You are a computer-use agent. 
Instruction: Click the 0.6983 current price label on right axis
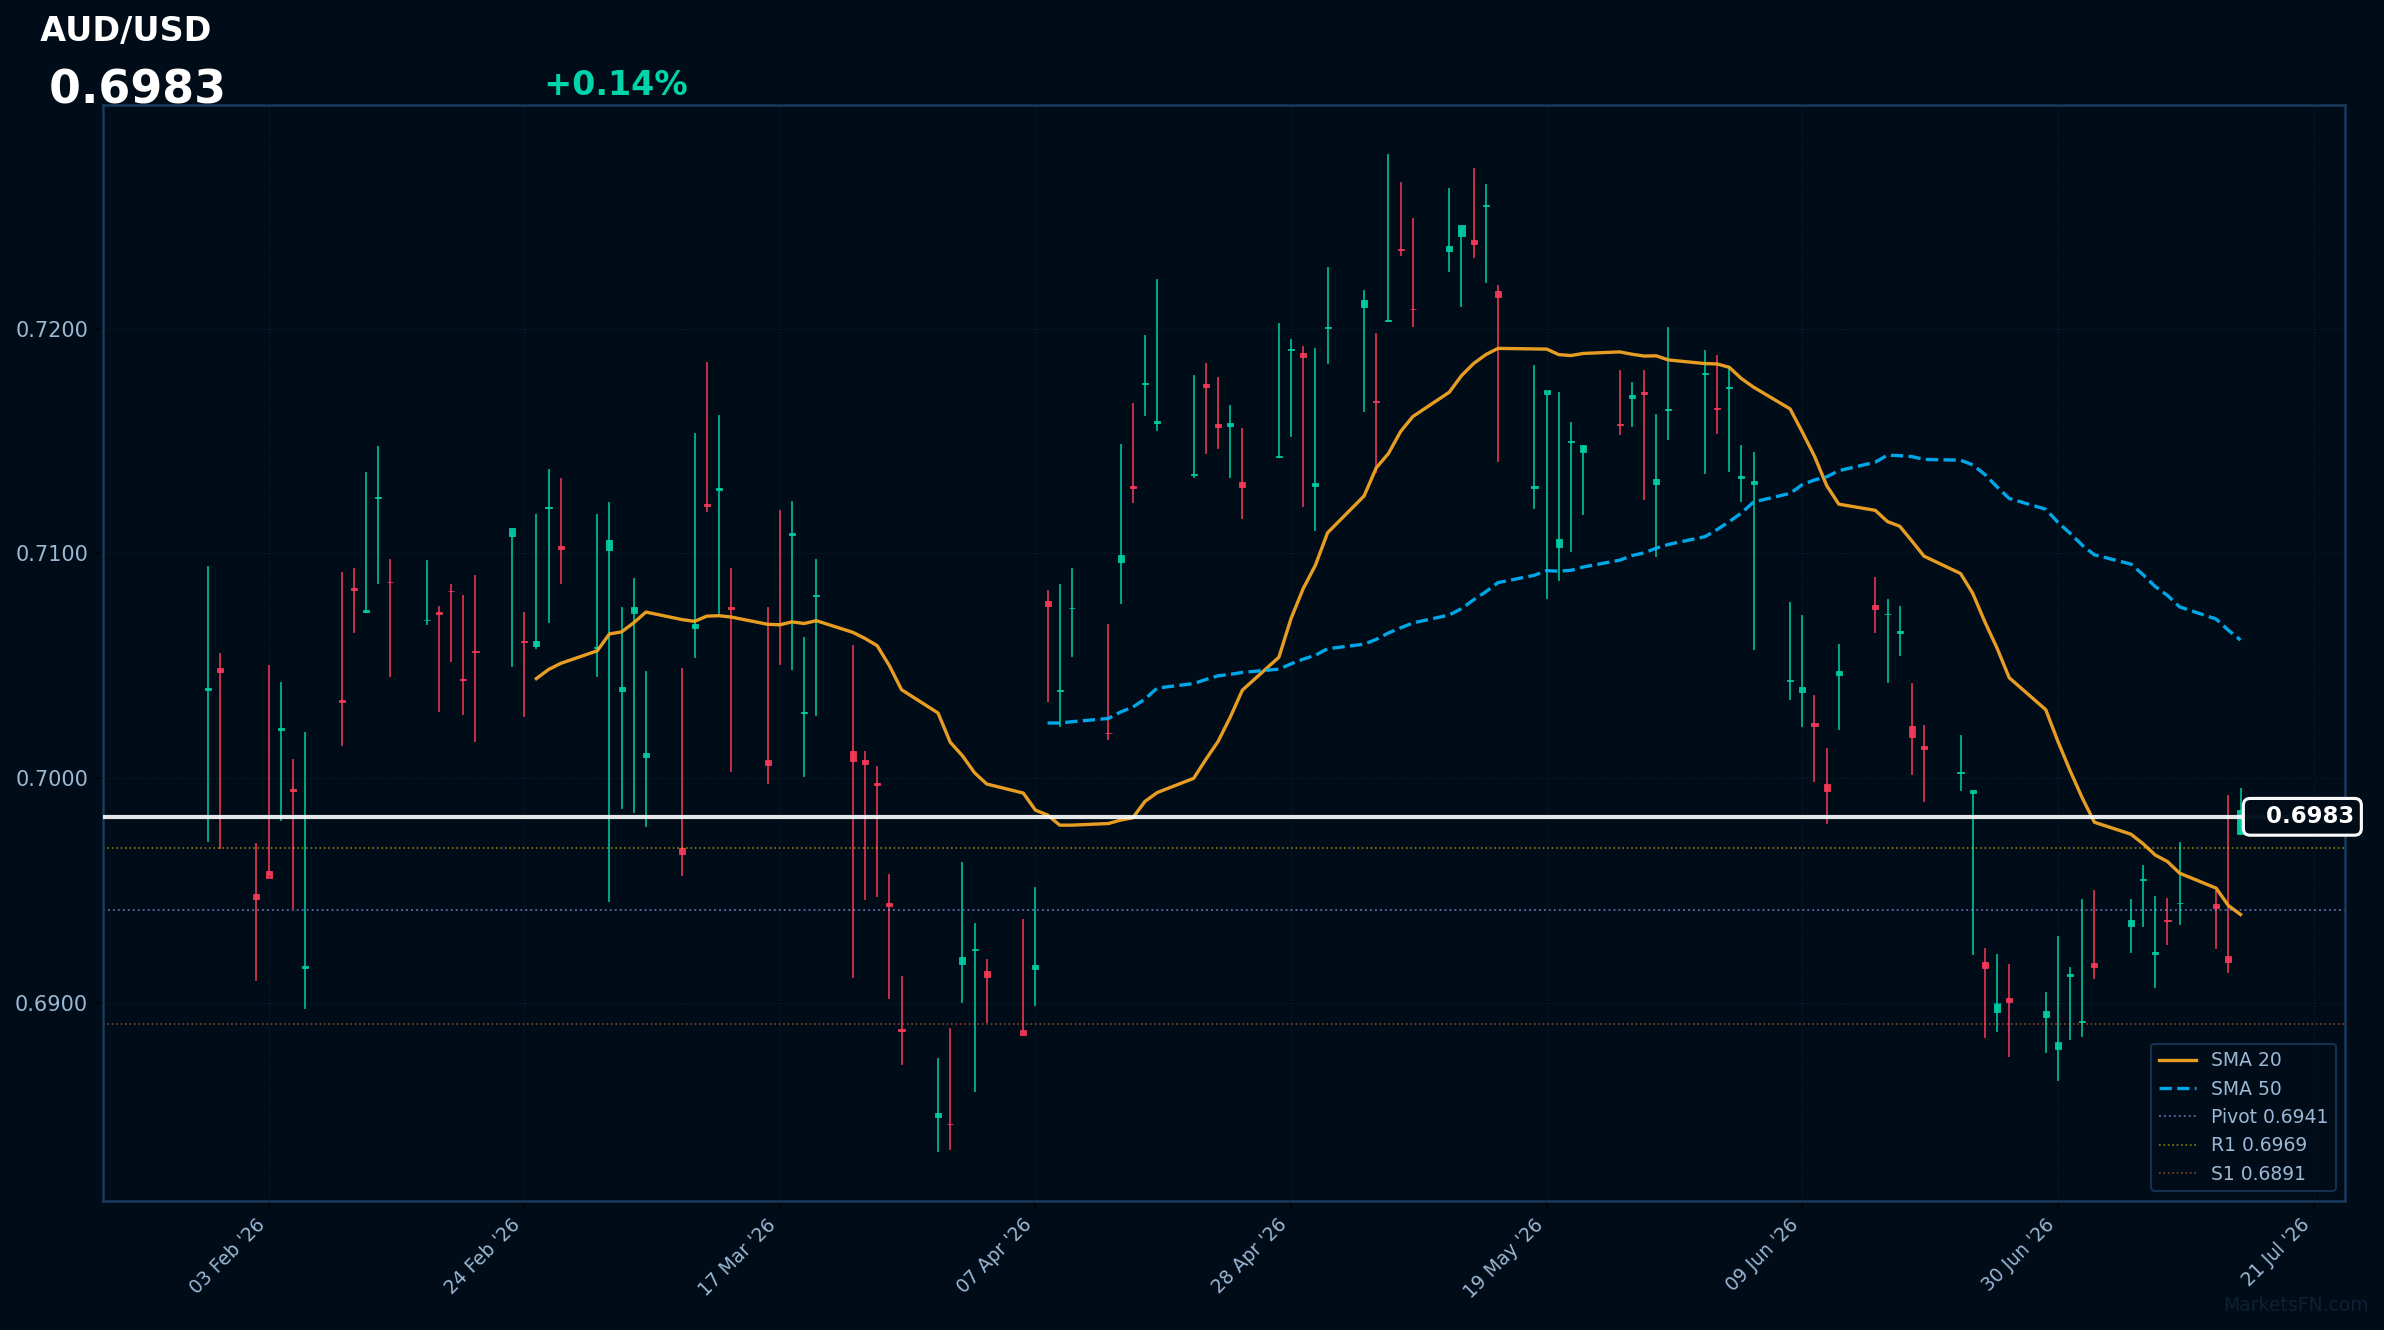point(2302,816)
